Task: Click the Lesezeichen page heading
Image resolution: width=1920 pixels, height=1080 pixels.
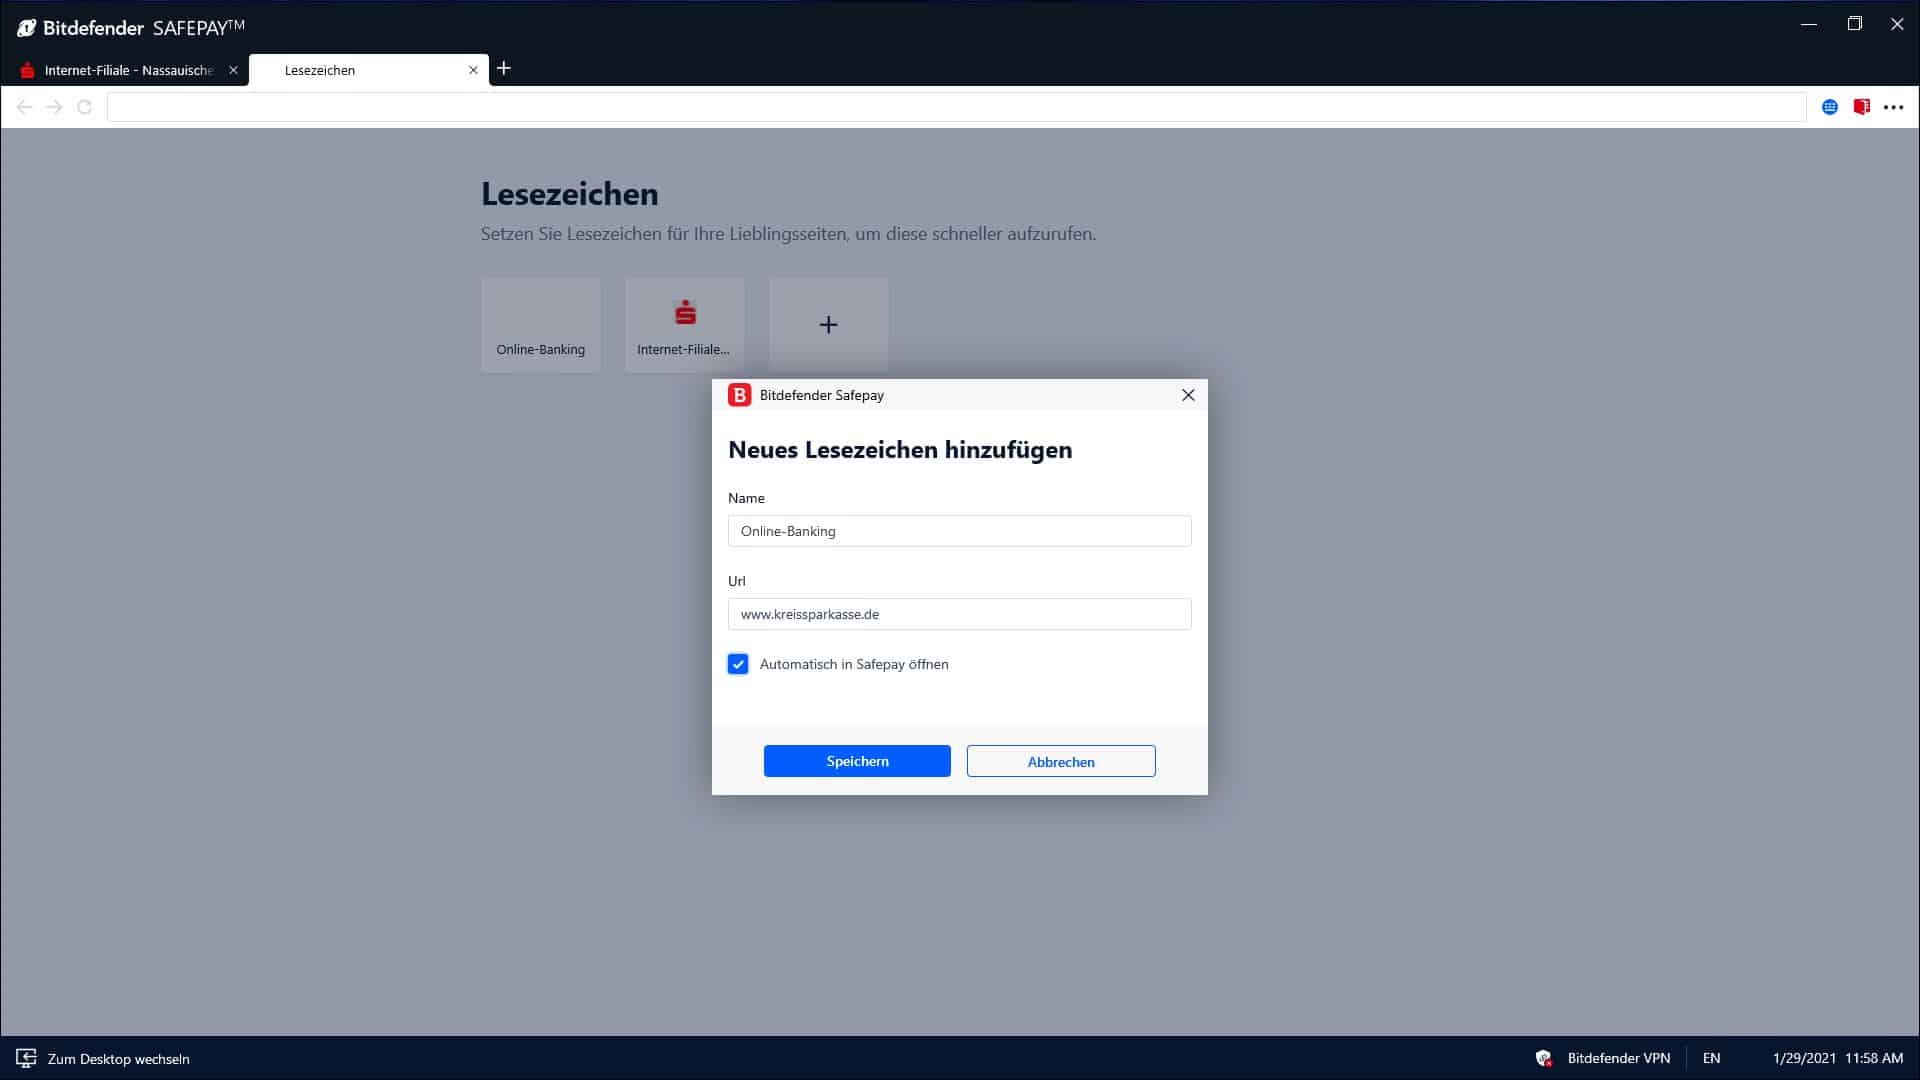Action: (569, 193)
